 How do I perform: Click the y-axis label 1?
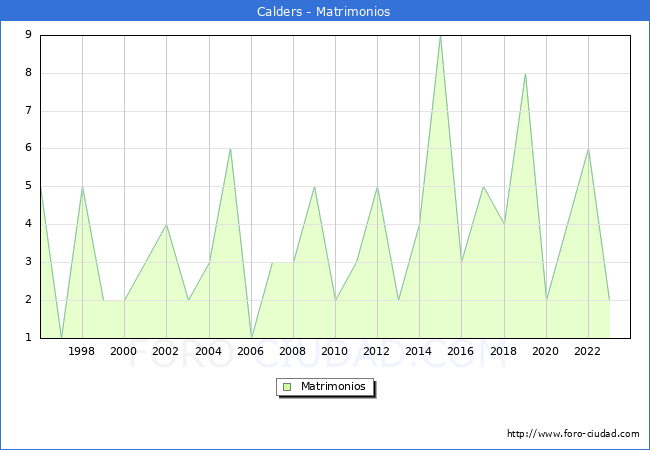coord(28,337)
